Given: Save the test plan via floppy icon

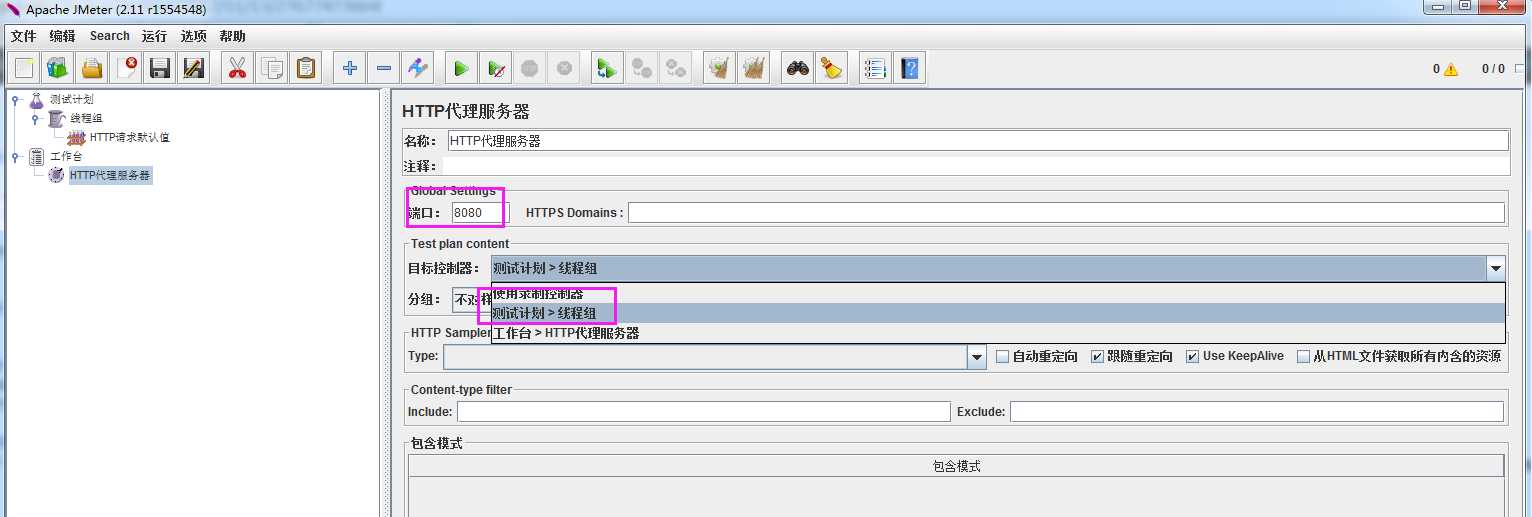Looking at the screenshot, I should pos(160,68).
